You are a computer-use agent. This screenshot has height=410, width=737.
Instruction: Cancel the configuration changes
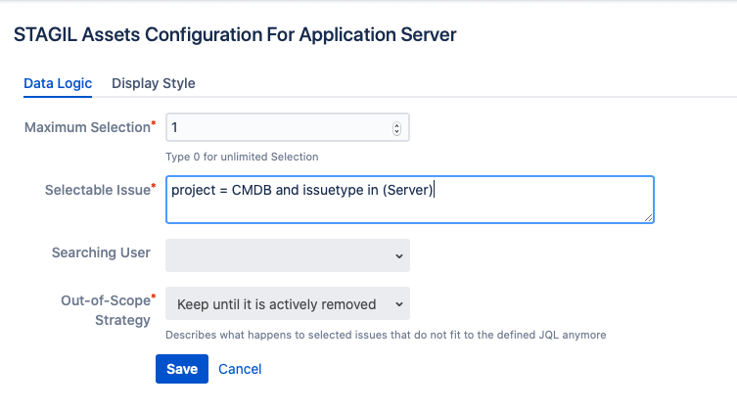point(240,369)
